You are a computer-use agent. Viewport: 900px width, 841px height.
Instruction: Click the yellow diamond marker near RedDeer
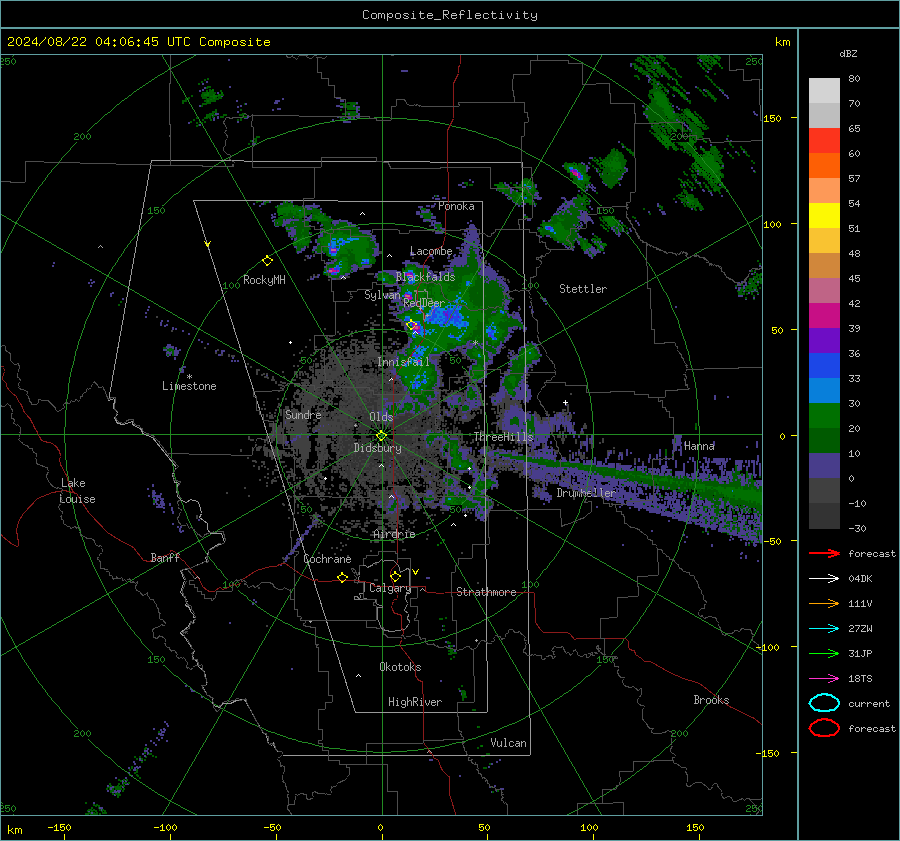[411, 325]
